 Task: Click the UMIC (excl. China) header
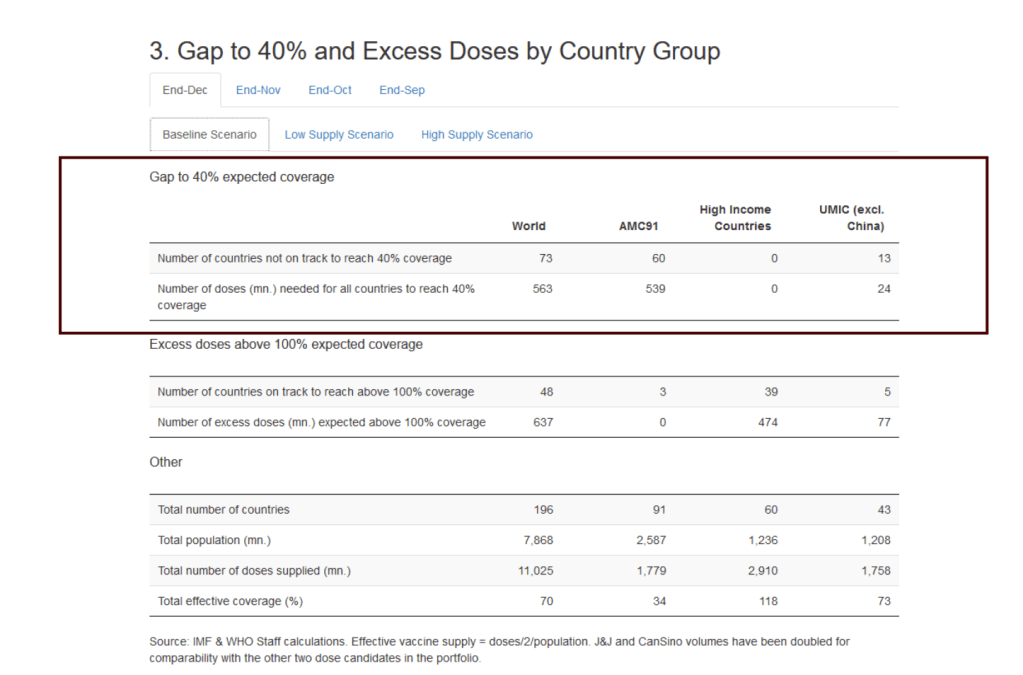click(x=851, y=218)
